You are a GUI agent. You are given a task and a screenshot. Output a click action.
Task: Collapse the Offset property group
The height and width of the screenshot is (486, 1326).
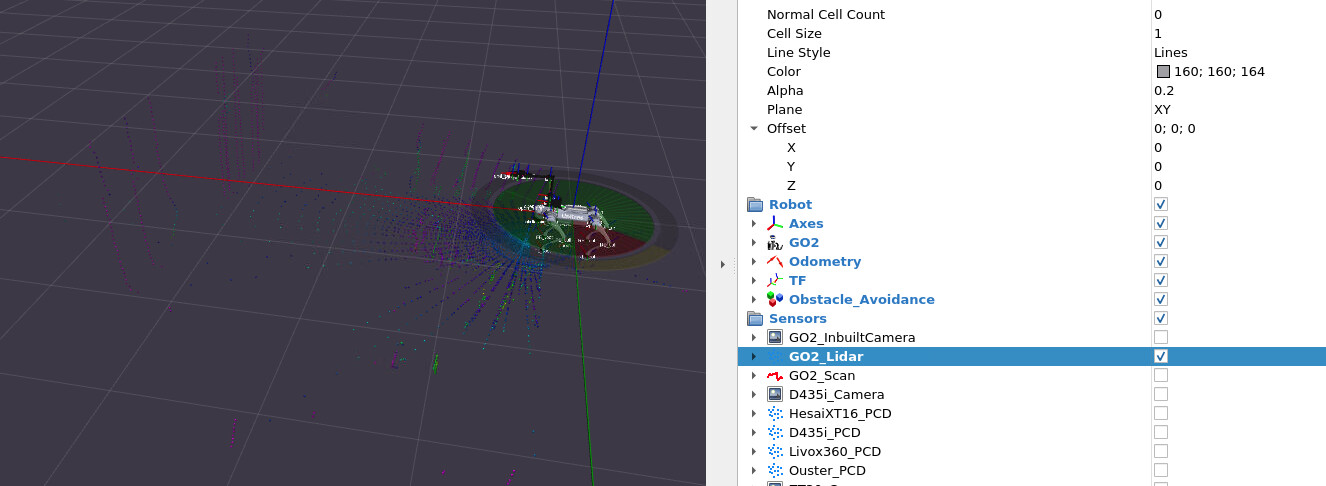point(754,129)
